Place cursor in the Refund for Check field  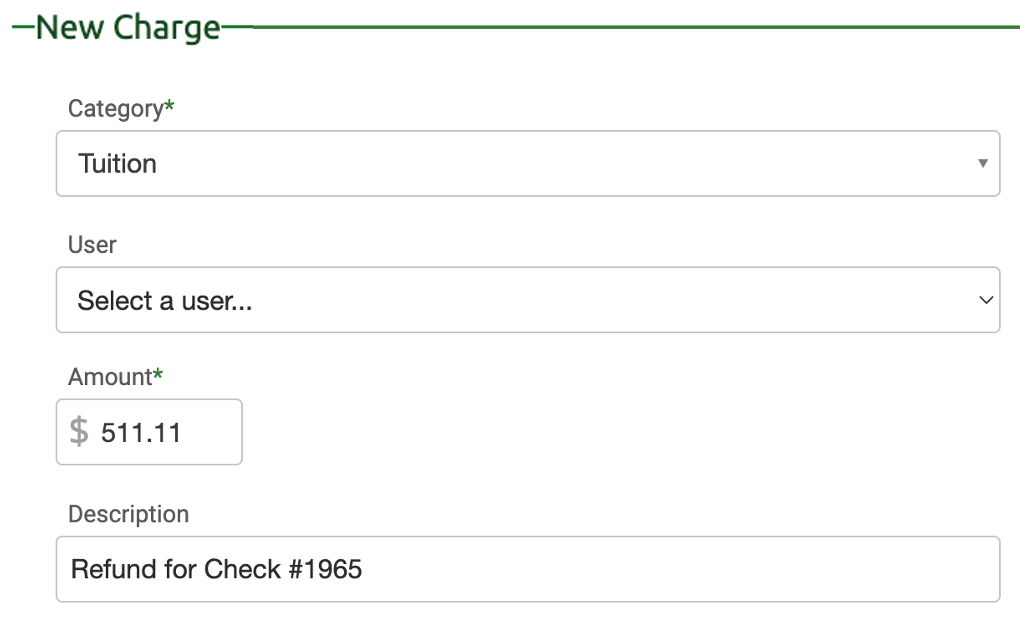400,568
